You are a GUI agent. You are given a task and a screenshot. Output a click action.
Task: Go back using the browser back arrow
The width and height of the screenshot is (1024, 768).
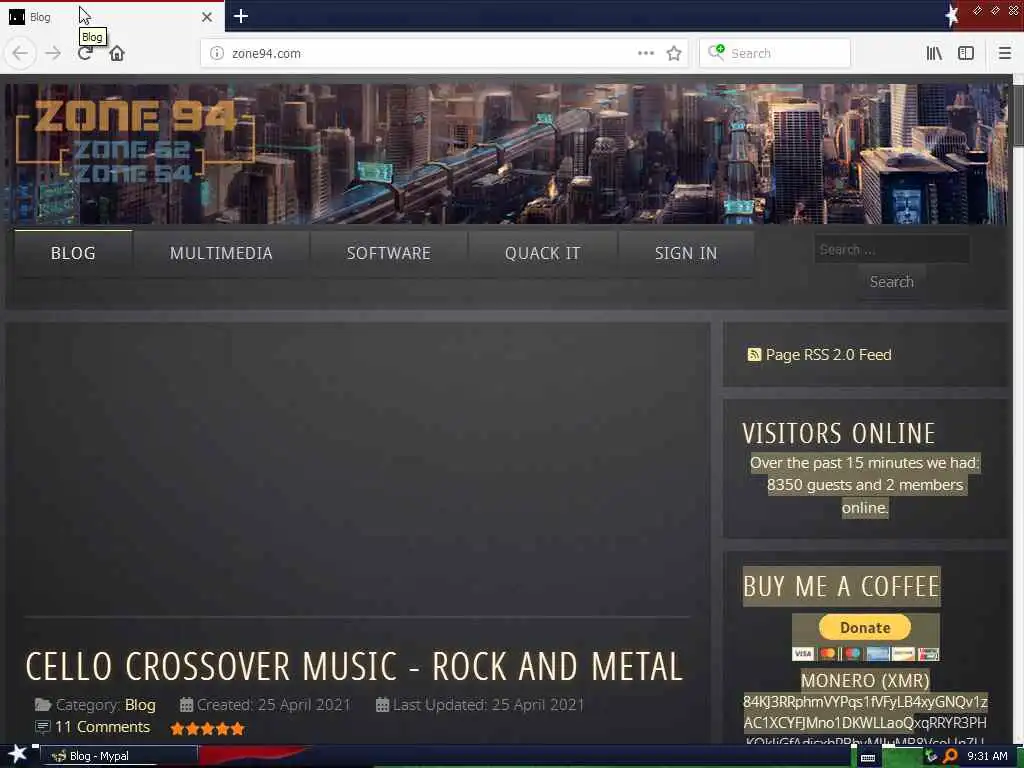pos(20,53)
